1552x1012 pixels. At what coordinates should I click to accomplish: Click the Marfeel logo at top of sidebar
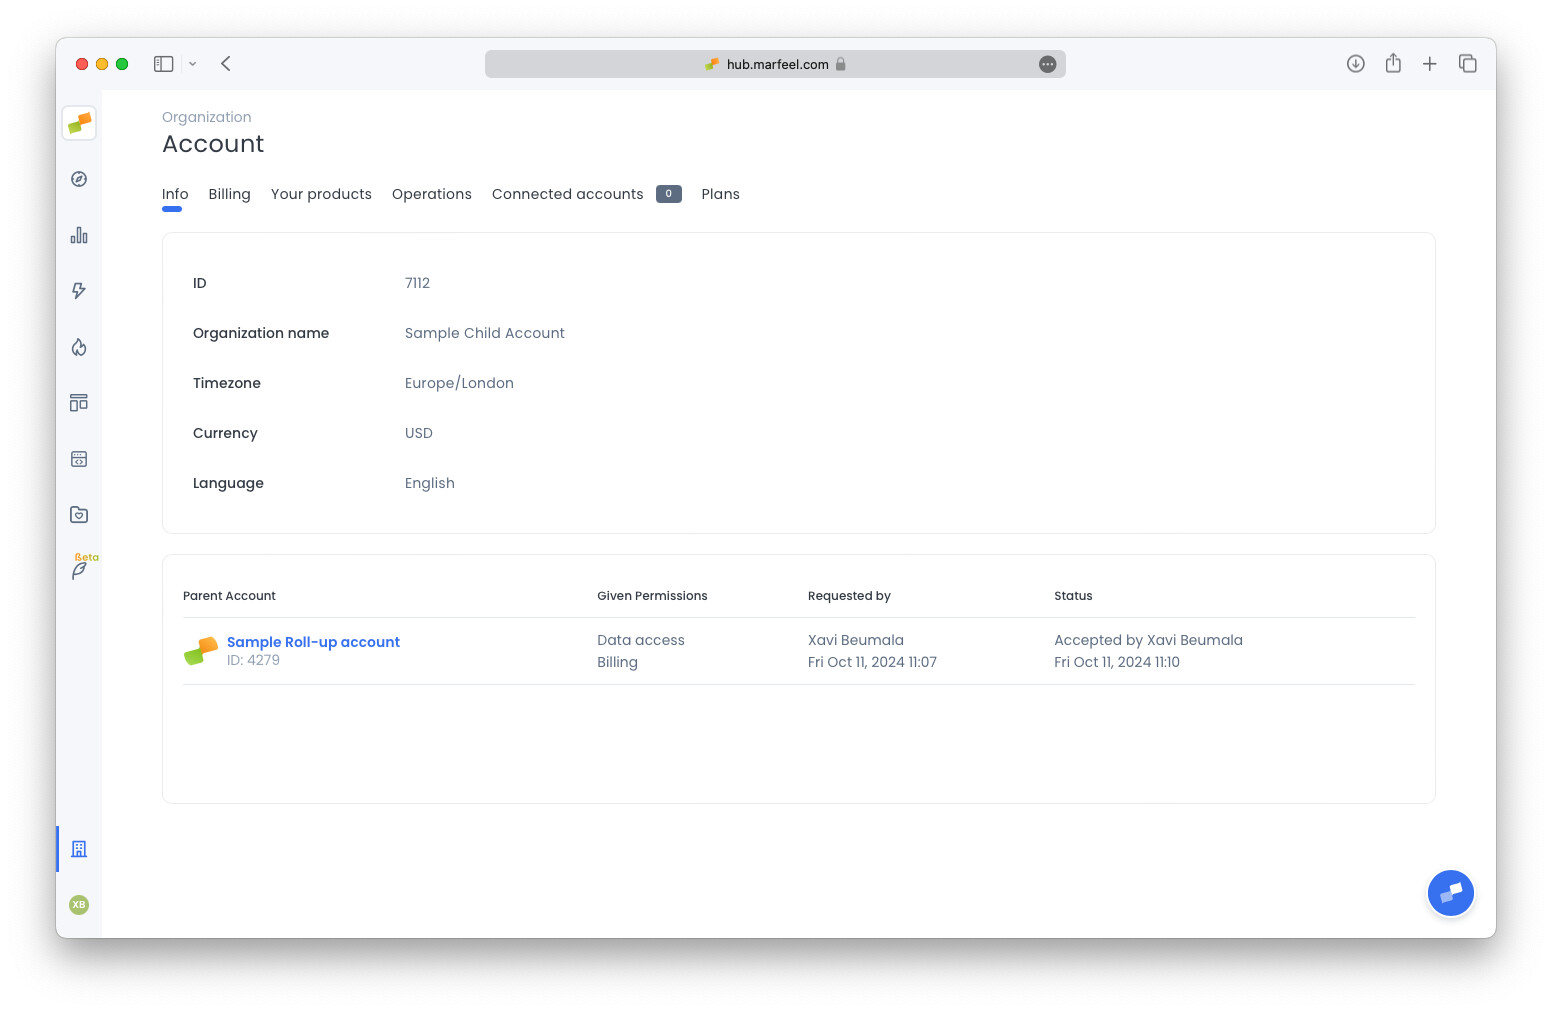coord(79,123)
